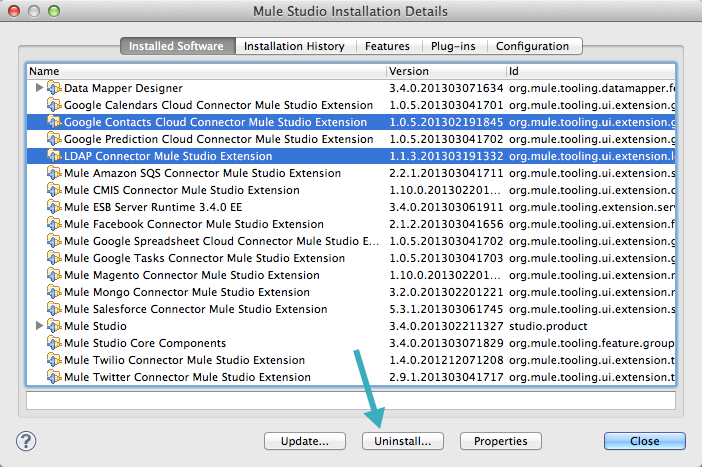Click the red window close button
The image size is (702, 467).
click(x=14, y=11)
